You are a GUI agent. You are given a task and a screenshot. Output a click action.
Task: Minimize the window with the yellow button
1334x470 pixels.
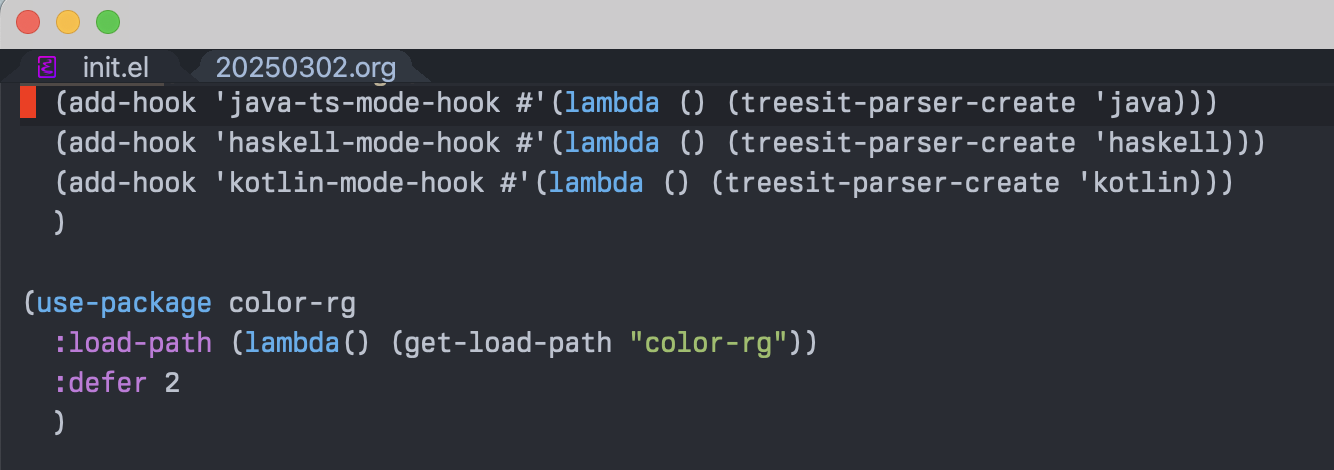(x=68, y=22)
